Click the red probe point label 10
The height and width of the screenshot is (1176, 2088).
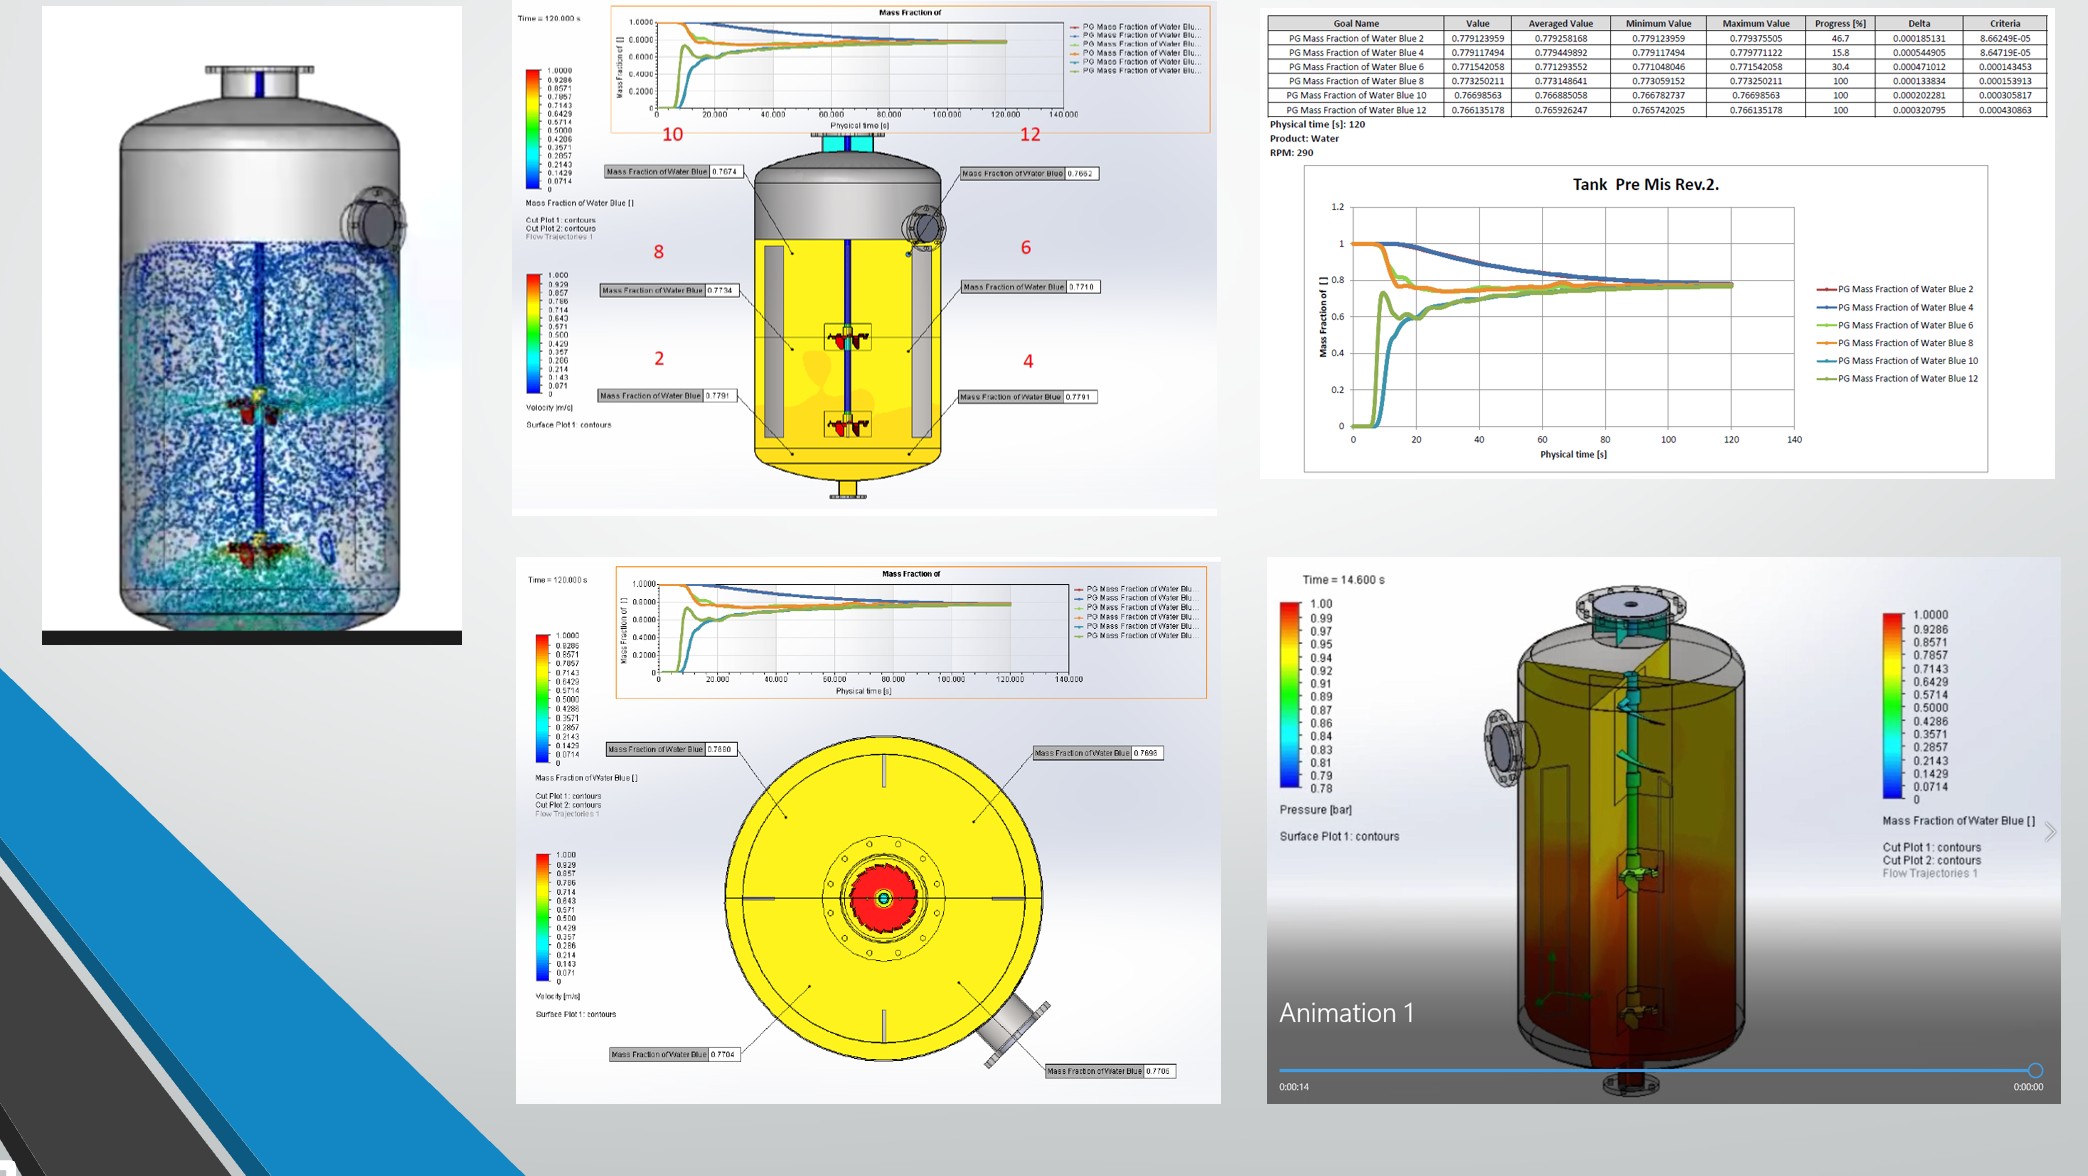tap(673, 134)
